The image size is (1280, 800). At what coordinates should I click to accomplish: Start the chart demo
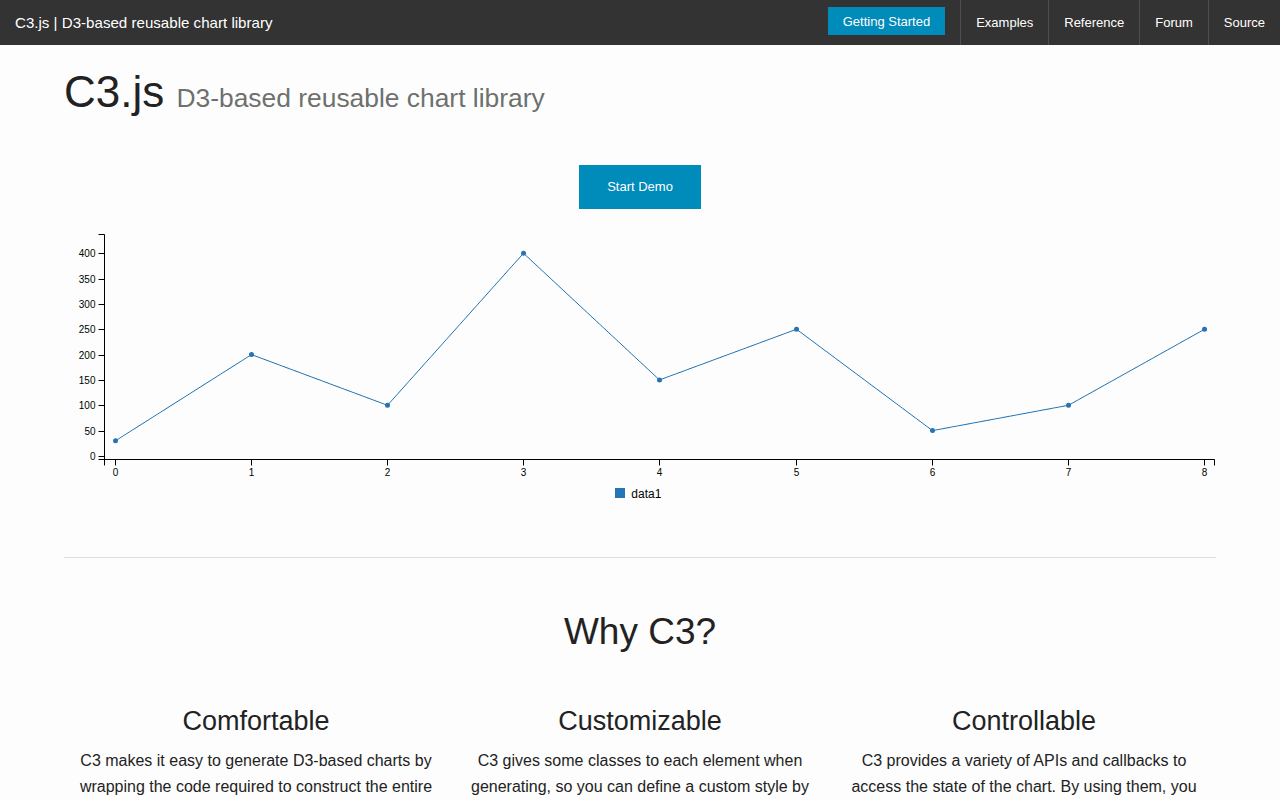(x=640, y=187)
